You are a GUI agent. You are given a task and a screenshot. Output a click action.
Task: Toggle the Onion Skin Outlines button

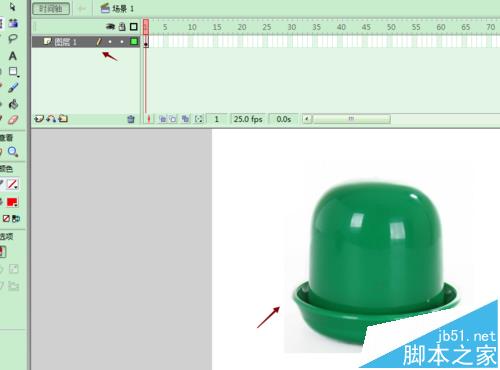point(173,119)
